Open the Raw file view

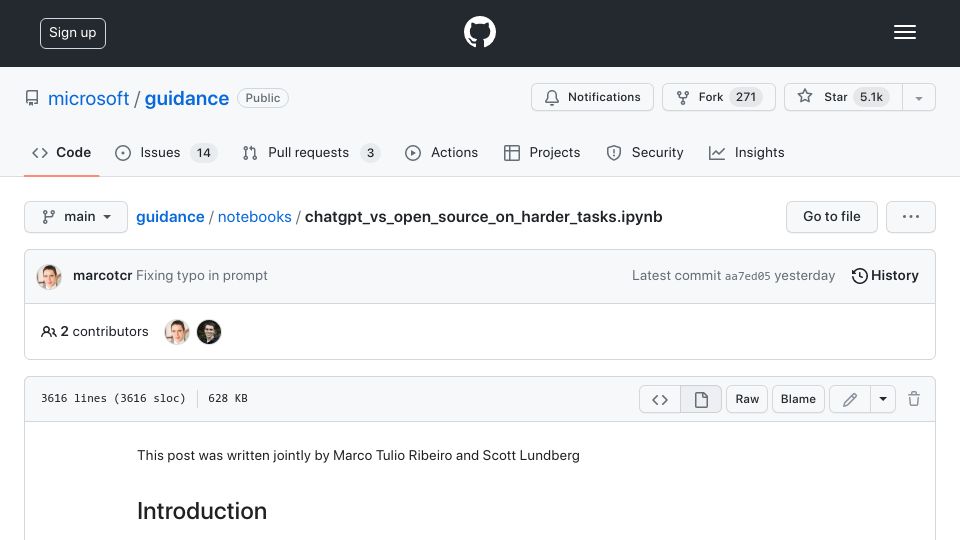pos(747,399)
